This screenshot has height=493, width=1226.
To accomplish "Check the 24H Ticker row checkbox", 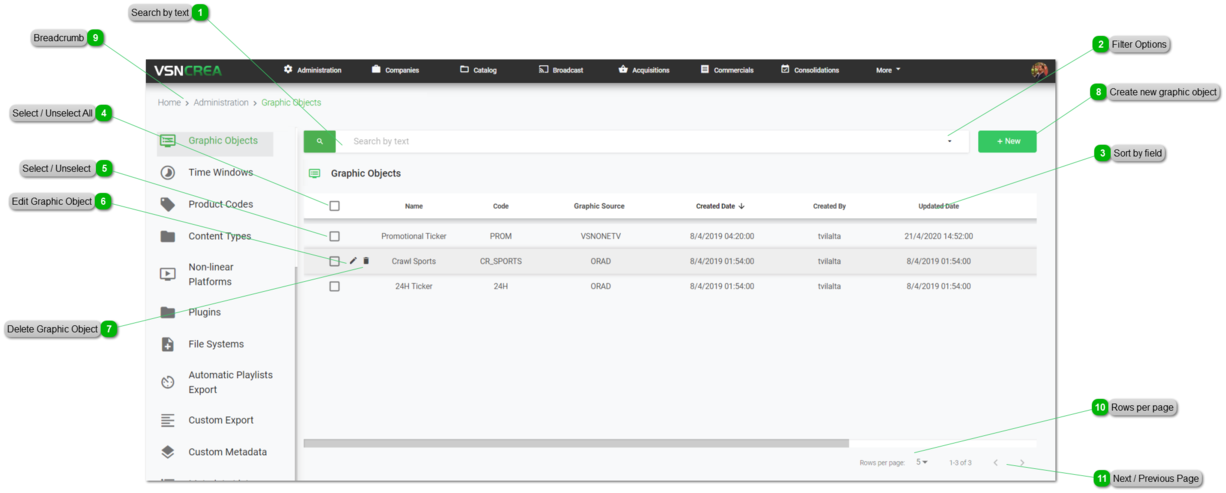I will [334, 286].
